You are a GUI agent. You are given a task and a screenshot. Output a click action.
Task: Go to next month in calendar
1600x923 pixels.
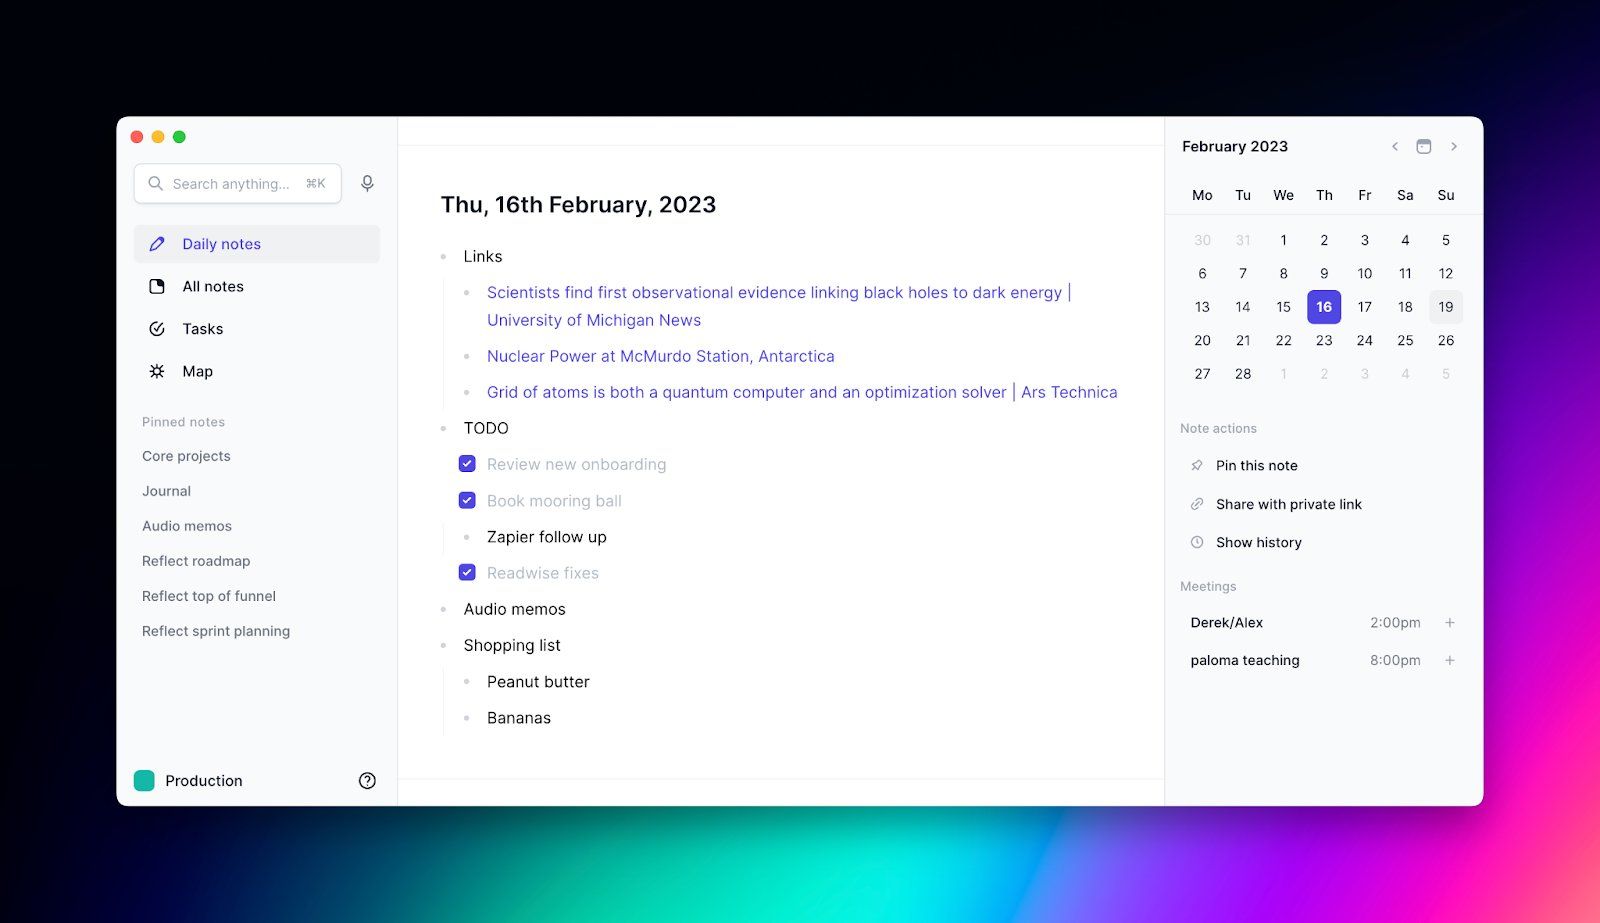coord(1454,146)
